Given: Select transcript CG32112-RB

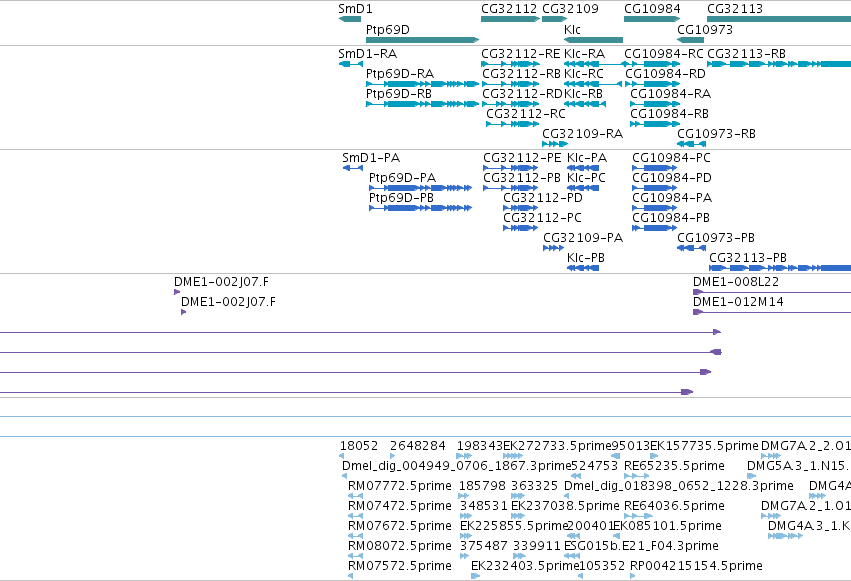Looking at the screenshot, I should point(521,73).
